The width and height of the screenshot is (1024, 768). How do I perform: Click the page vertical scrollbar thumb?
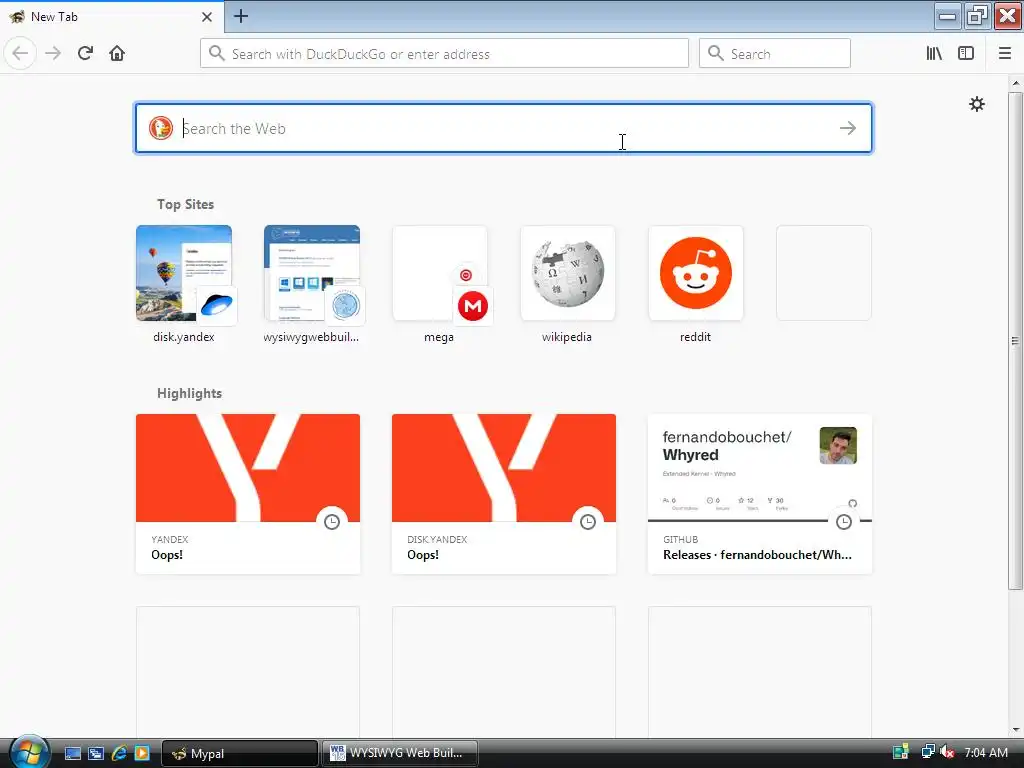1015,340
